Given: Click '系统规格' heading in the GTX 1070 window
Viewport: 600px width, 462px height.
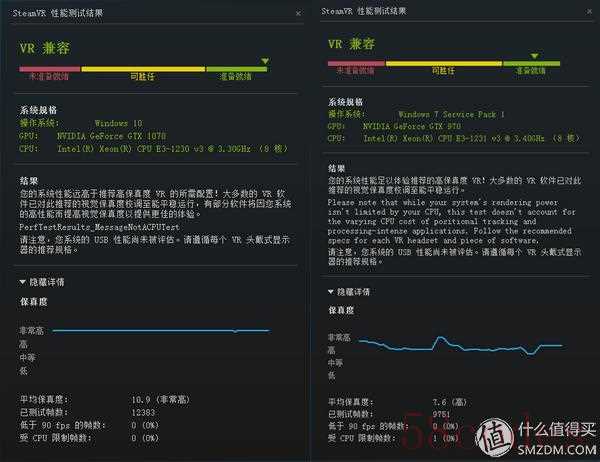Looking at the screenshot, I should (38, 110).
